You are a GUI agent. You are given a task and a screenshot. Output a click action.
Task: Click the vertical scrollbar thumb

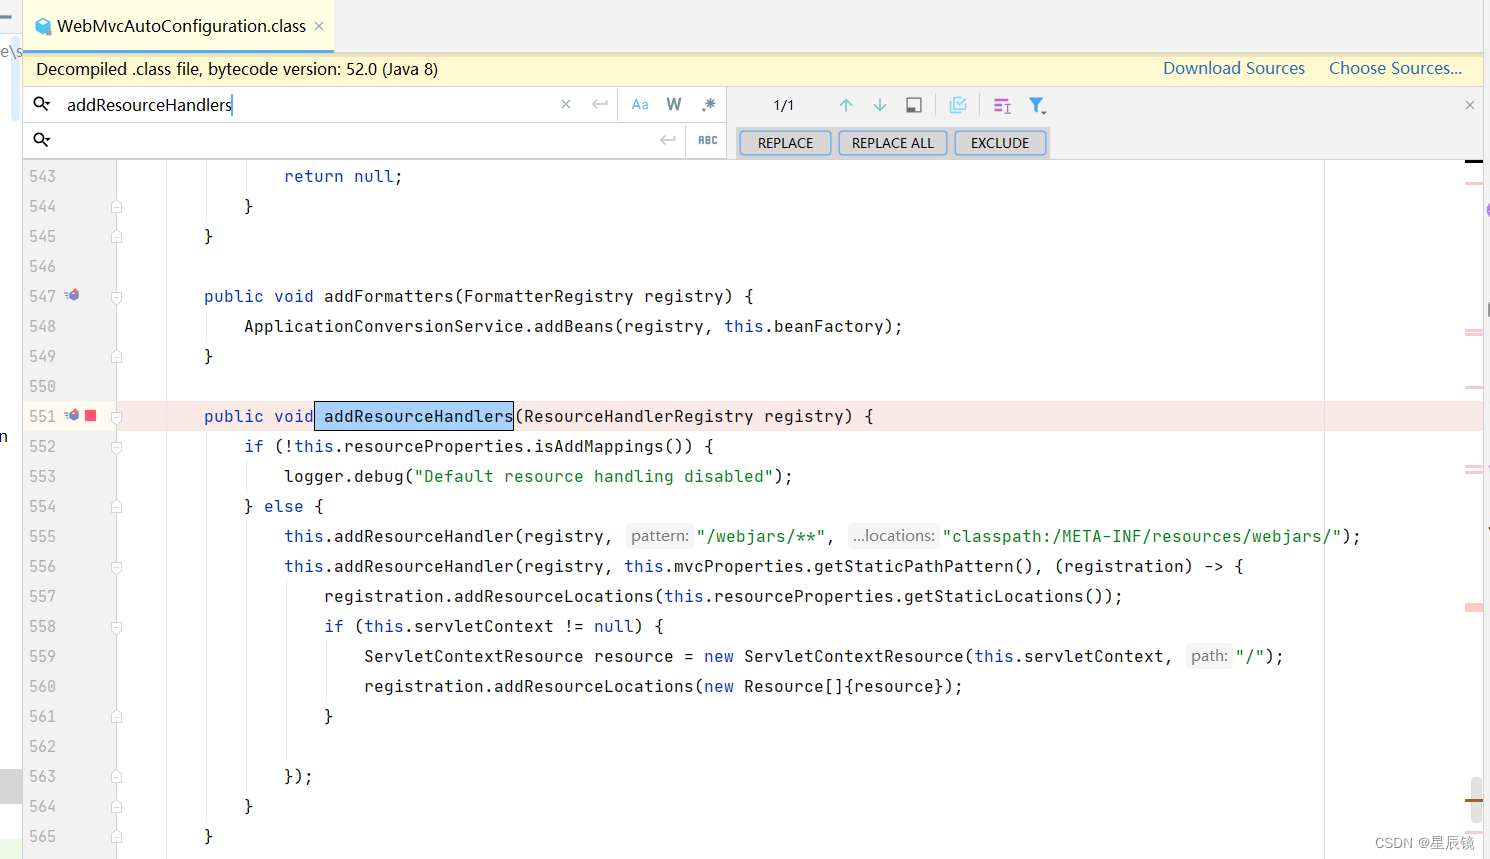(x=1476, y=799)
